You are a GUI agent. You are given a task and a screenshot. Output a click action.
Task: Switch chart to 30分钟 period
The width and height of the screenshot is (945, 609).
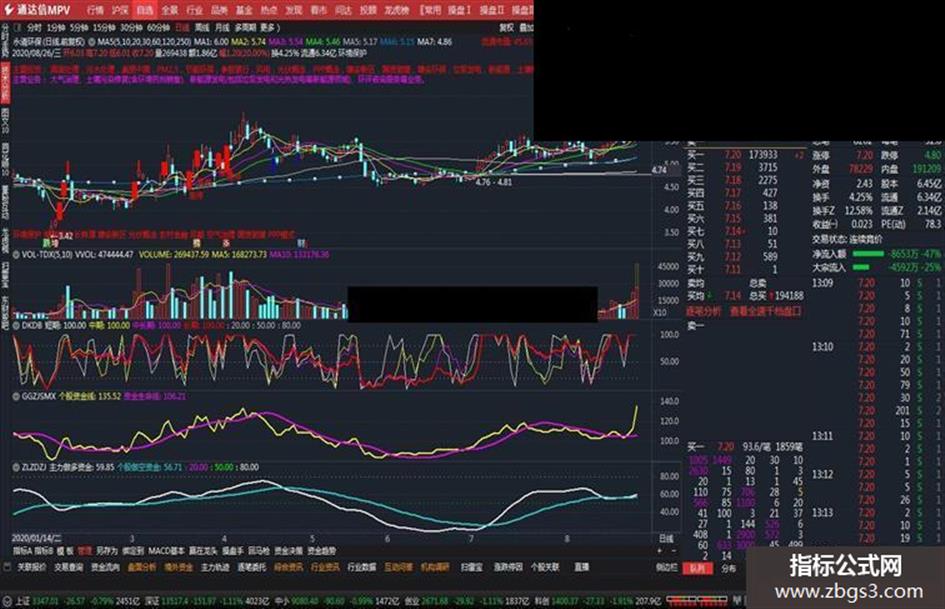point(131,28)
